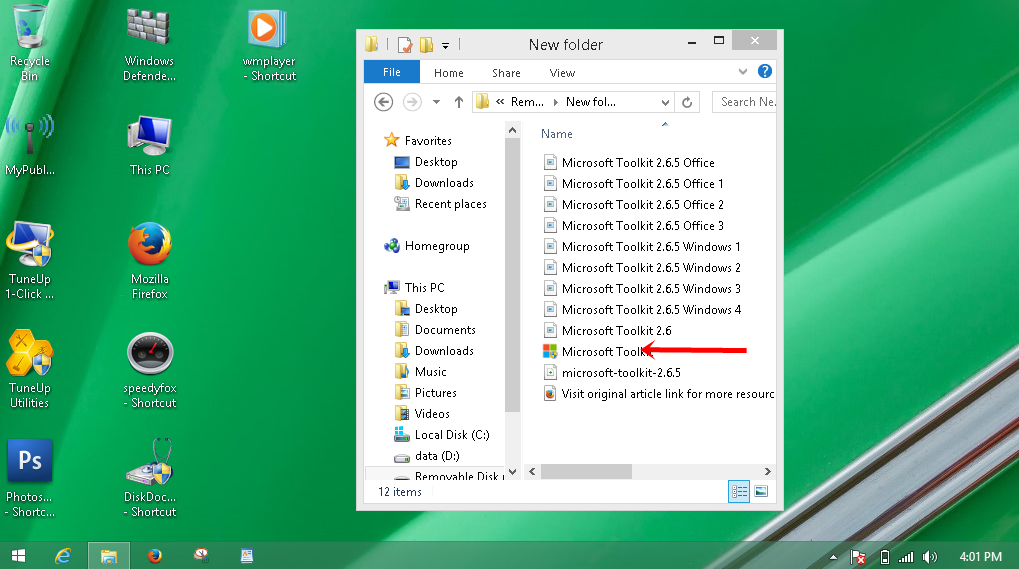Screen dimensions: 1019x569
Task: Select TuneUp Utilities desktop icon
Action: [29, 369]
